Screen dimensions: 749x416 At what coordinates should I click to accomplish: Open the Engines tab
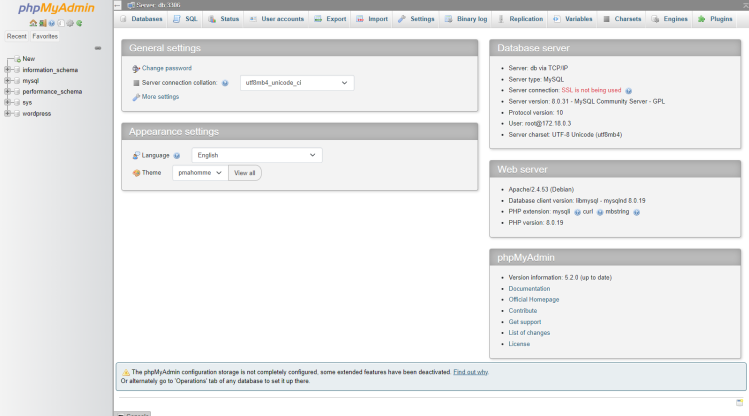pyautogui.click(x=670, y=19)
